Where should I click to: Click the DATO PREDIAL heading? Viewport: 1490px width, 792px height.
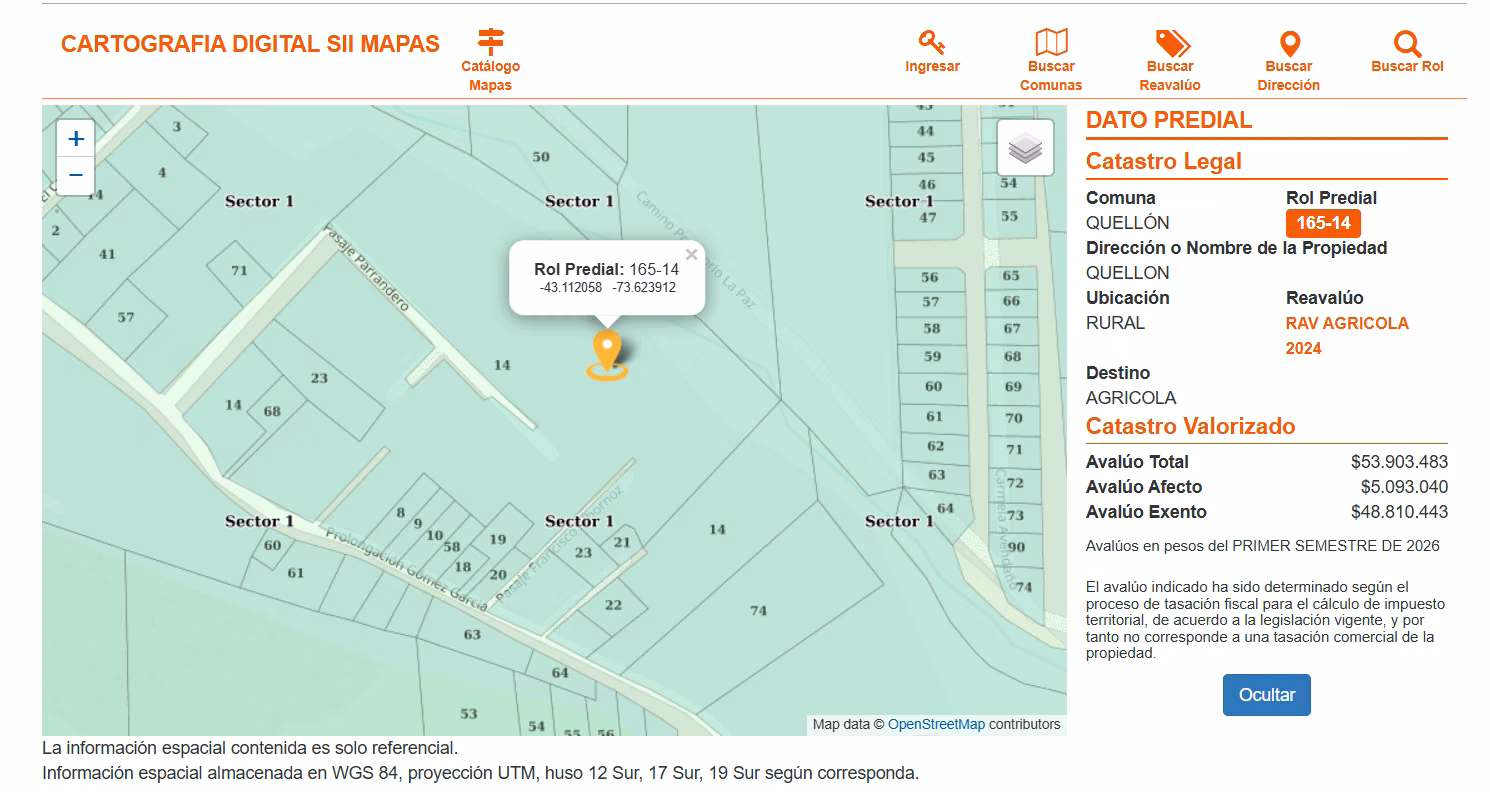click(x=1168, y=120)
